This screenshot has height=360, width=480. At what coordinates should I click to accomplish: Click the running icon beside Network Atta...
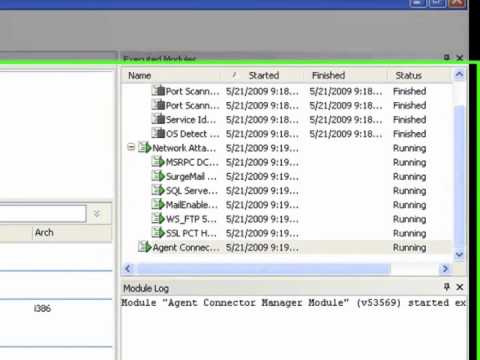pyautogui.click(x=145, y=147)
